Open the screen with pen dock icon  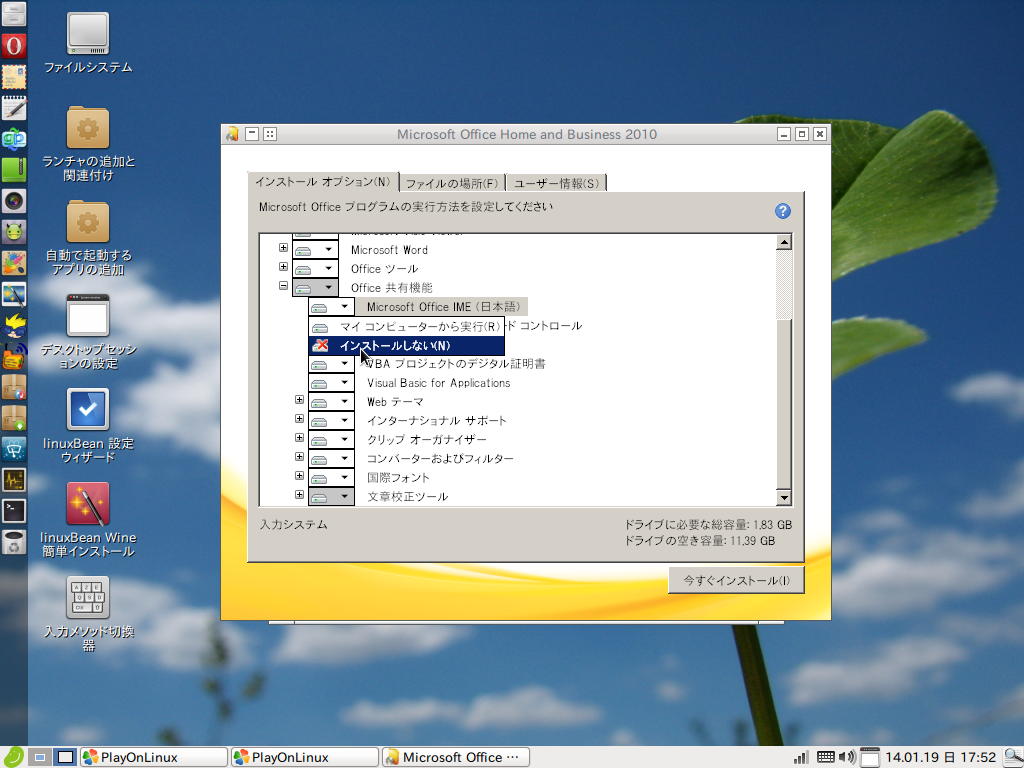coord(13,295)
